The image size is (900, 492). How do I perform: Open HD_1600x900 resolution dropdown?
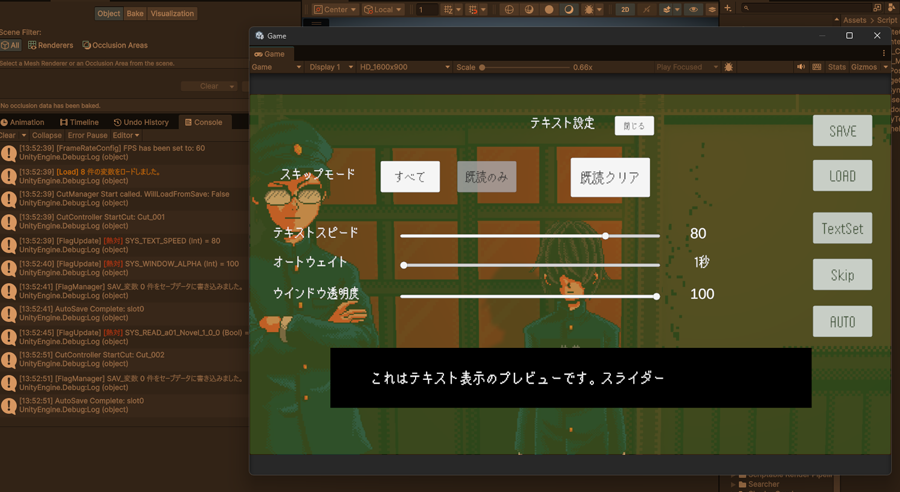coord(405,67)
